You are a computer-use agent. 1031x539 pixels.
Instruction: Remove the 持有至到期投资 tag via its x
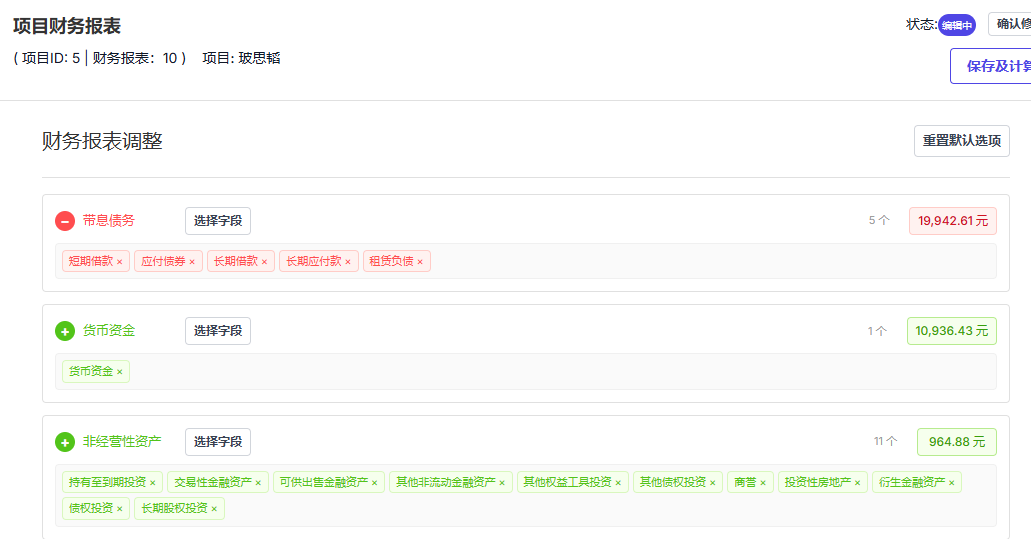[153, 483]
